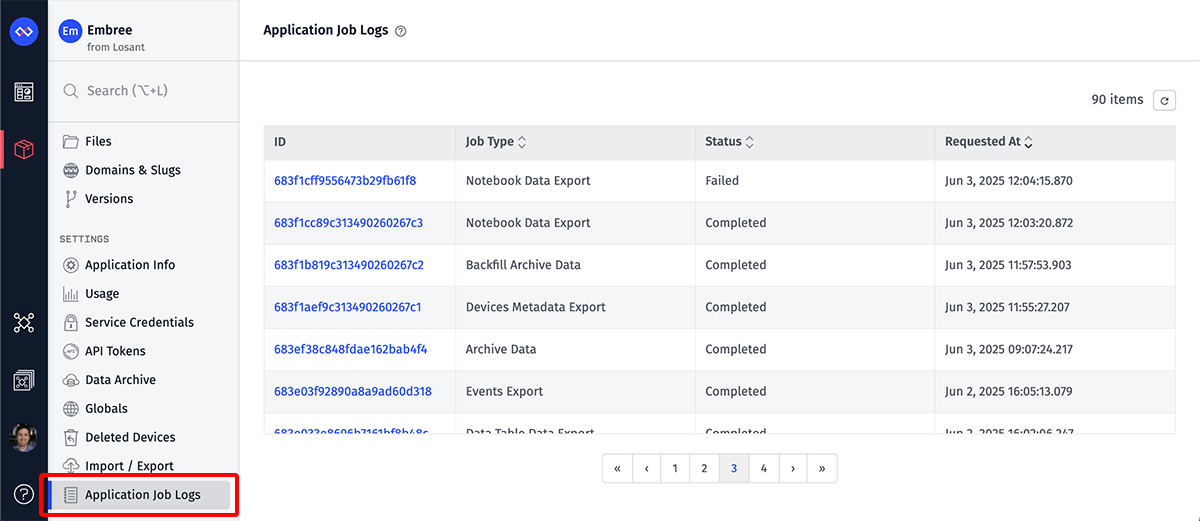1200x521 pixels.
Task: Go to page 4 of results
Action: point(763,468)
